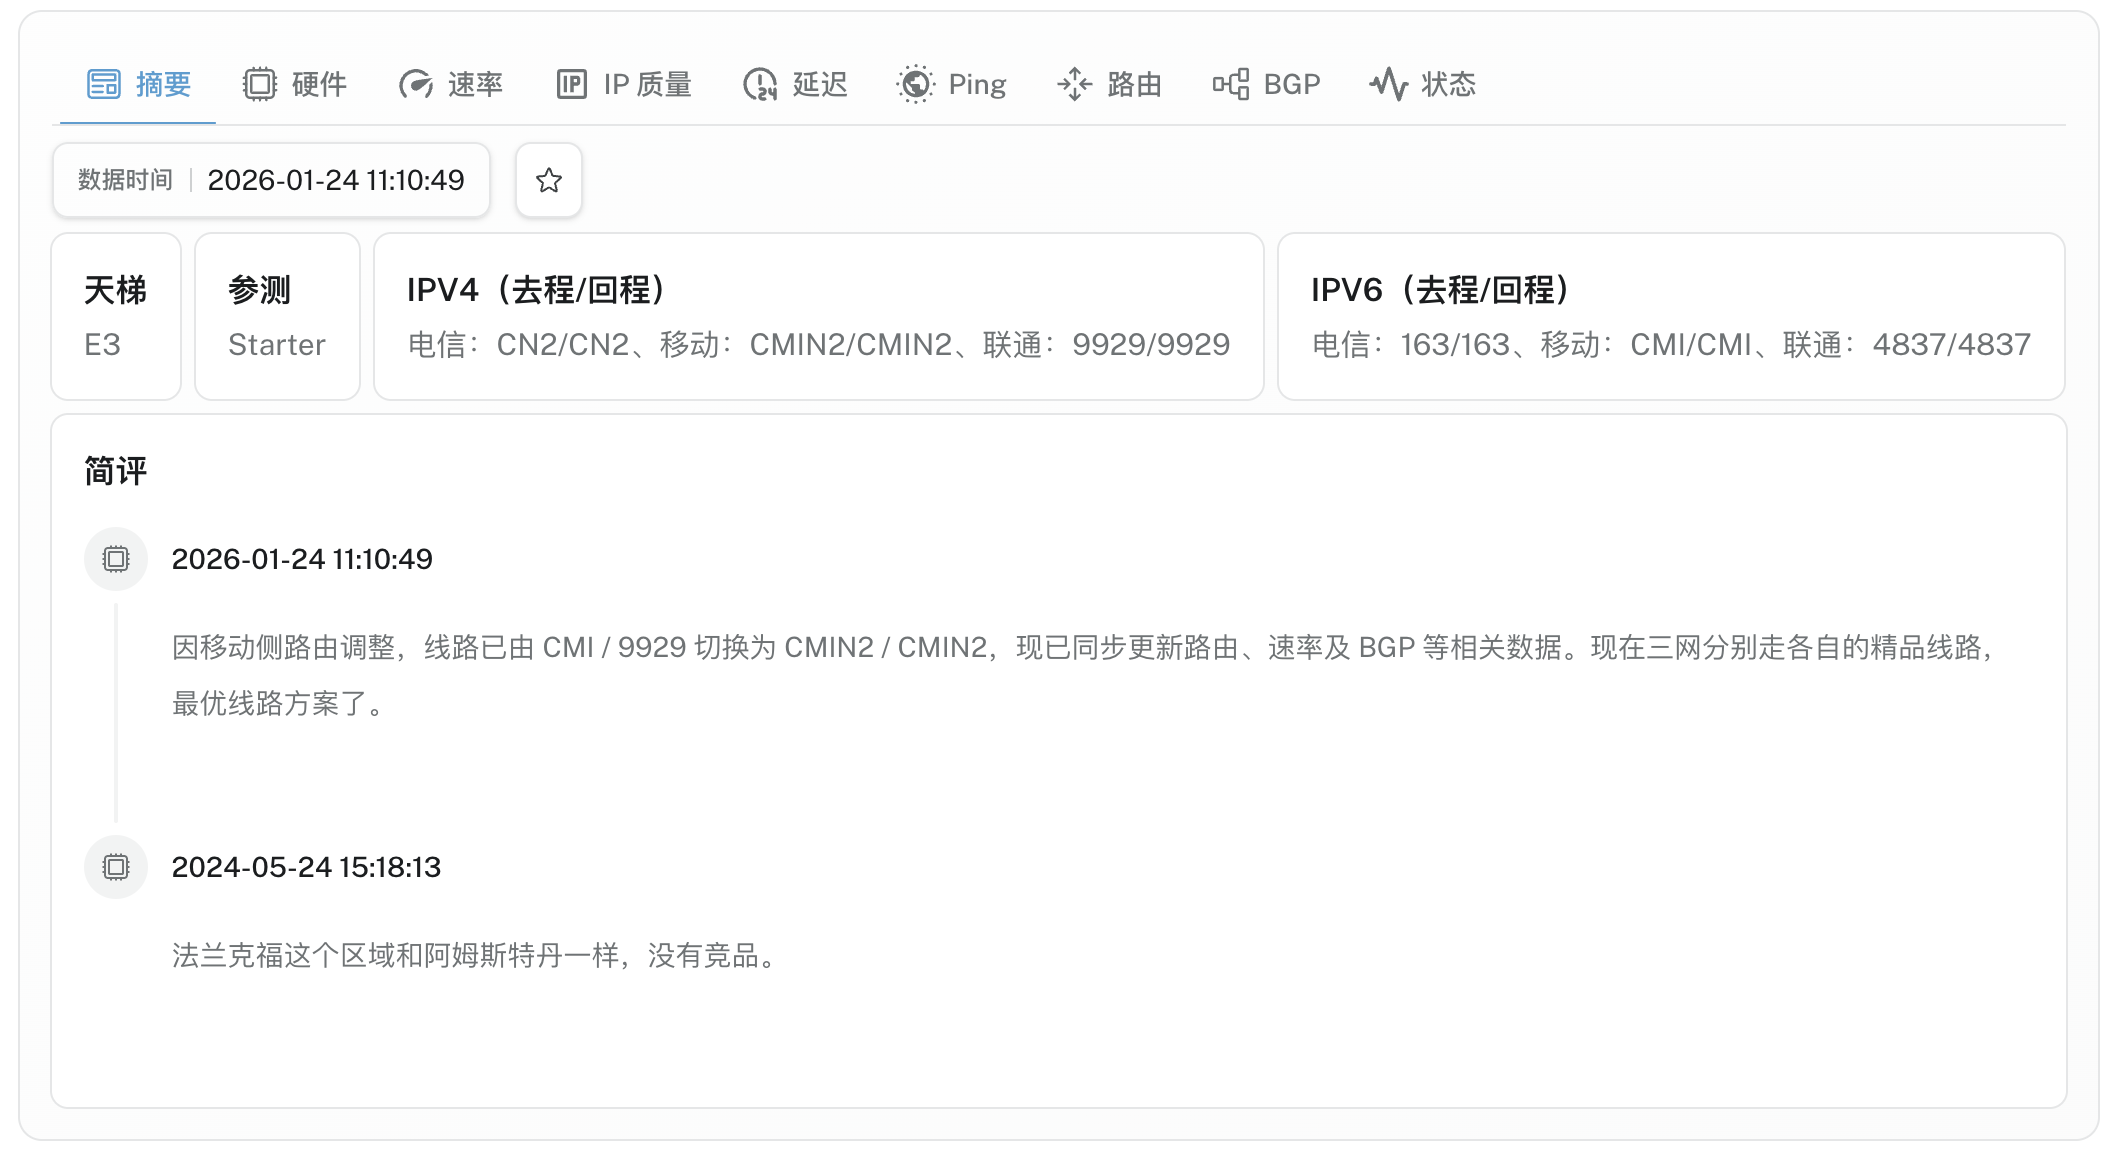Screen dimensions: 2112x1154
Task: Click the latency 24-hour clock icon
Action: pyautogui.click(x=760, y=84)
